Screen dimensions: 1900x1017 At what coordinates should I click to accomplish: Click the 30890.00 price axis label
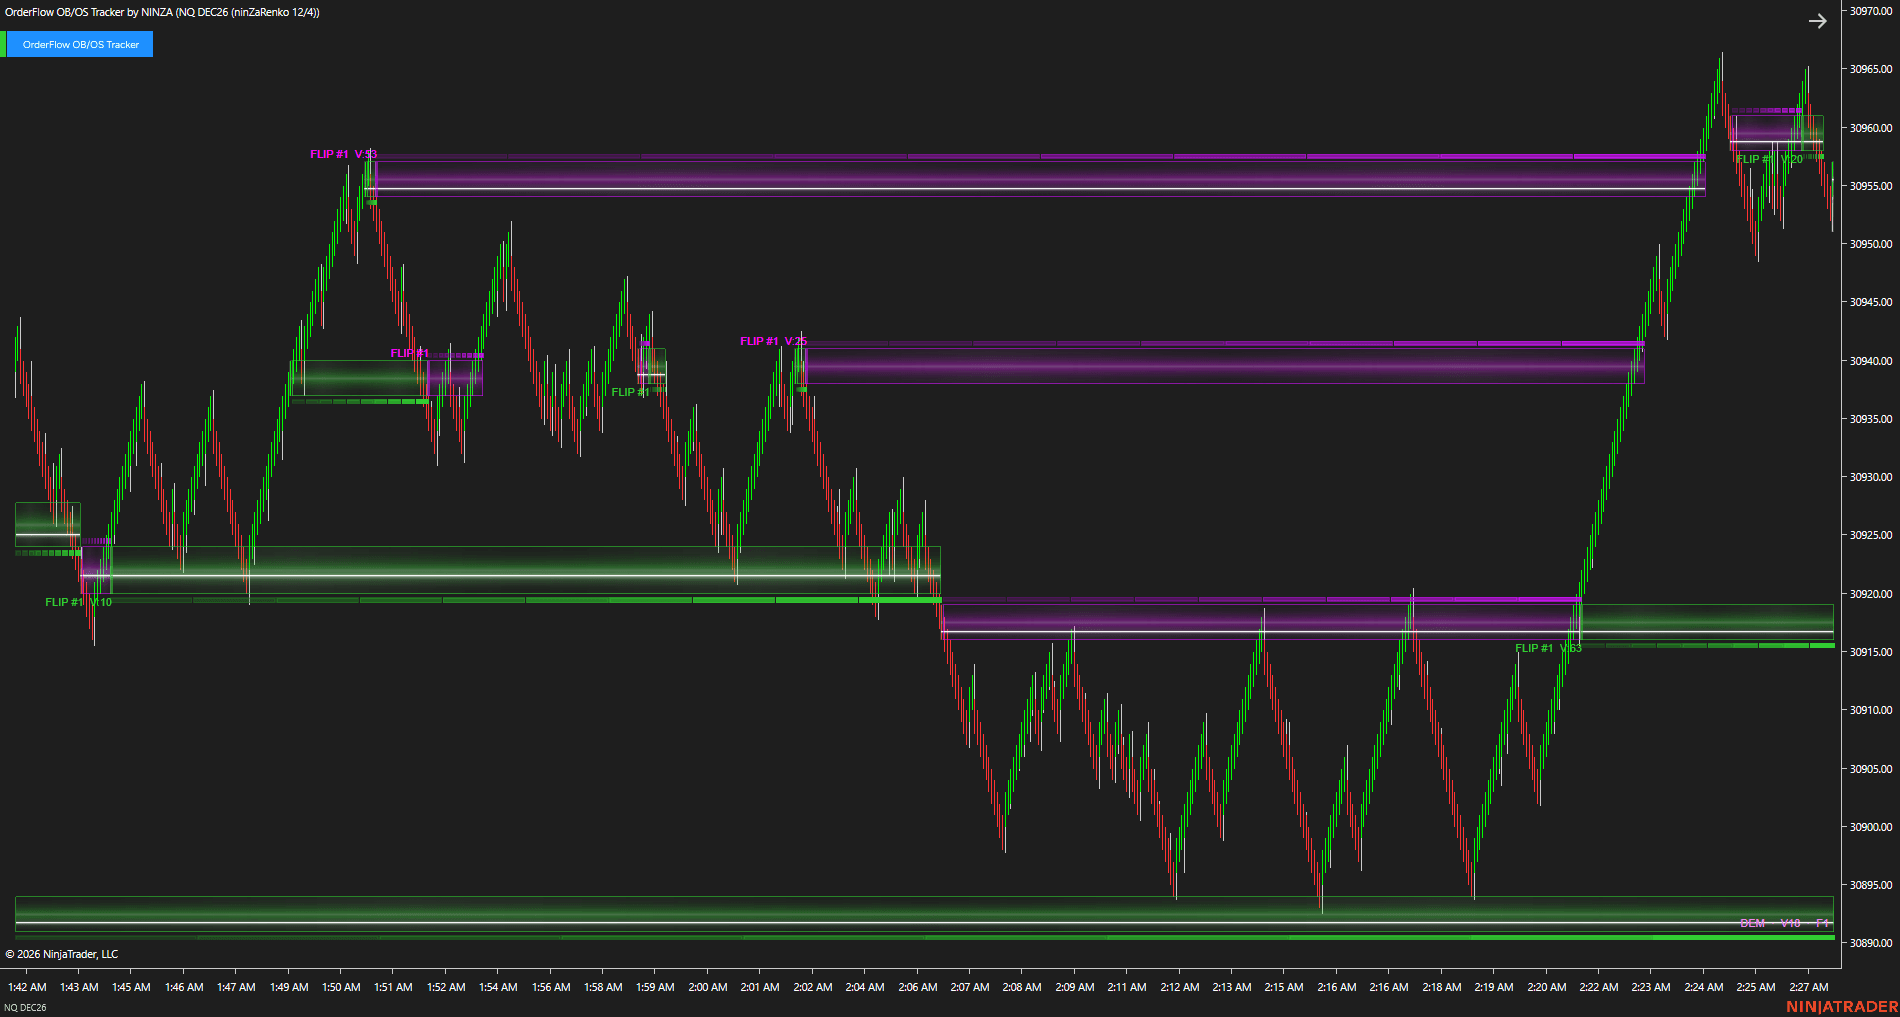click(1870, 943)
